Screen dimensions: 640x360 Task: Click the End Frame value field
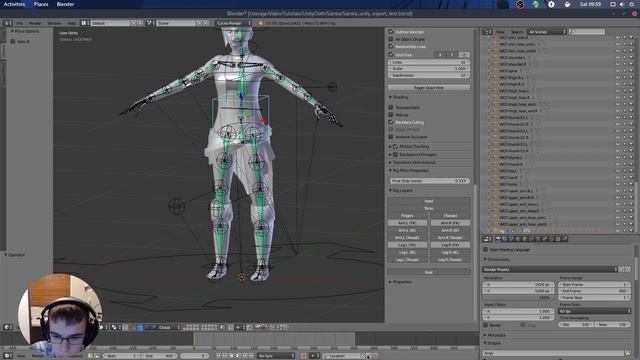point(594,291)
